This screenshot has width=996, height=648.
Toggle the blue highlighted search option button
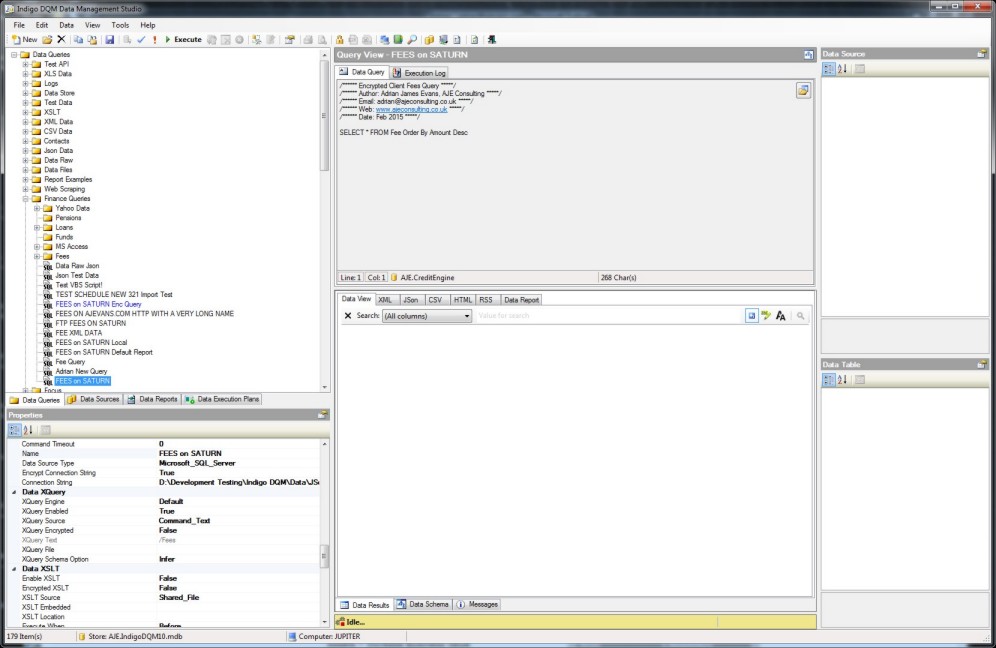(751, 316)
